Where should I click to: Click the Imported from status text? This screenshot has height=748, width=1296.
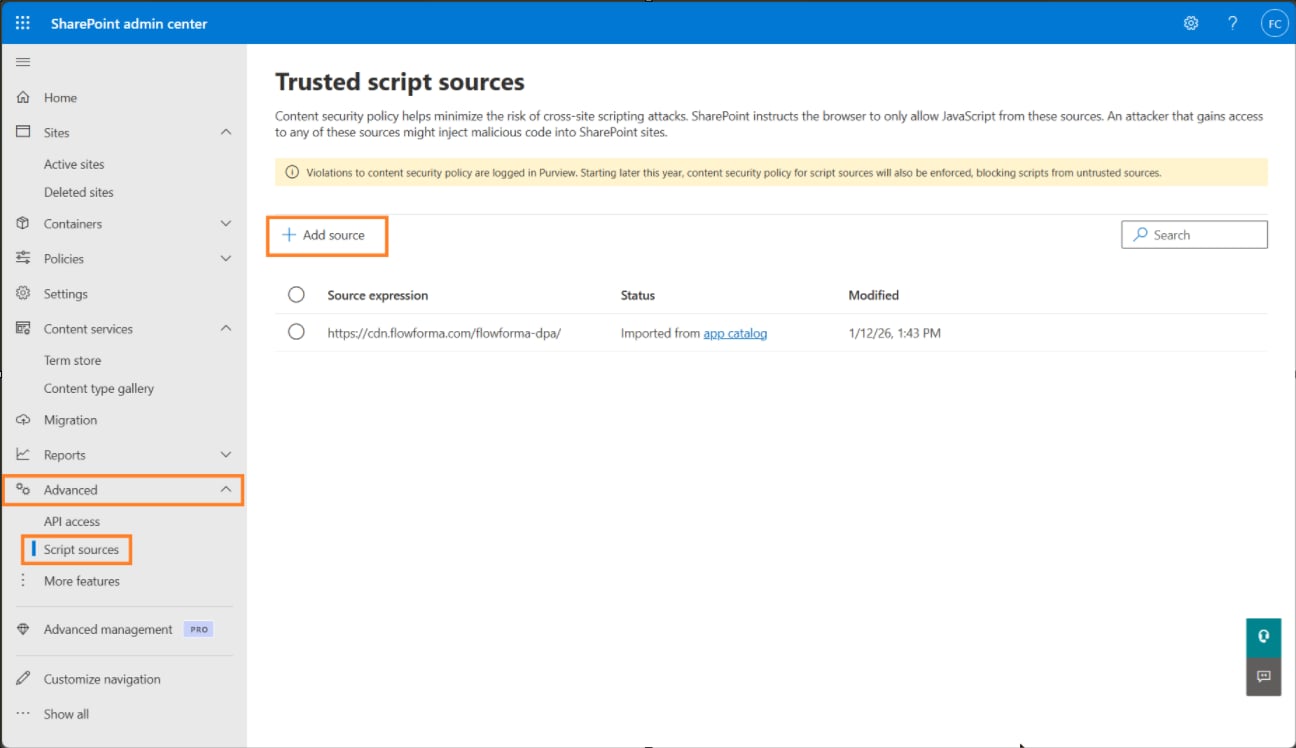660,333
